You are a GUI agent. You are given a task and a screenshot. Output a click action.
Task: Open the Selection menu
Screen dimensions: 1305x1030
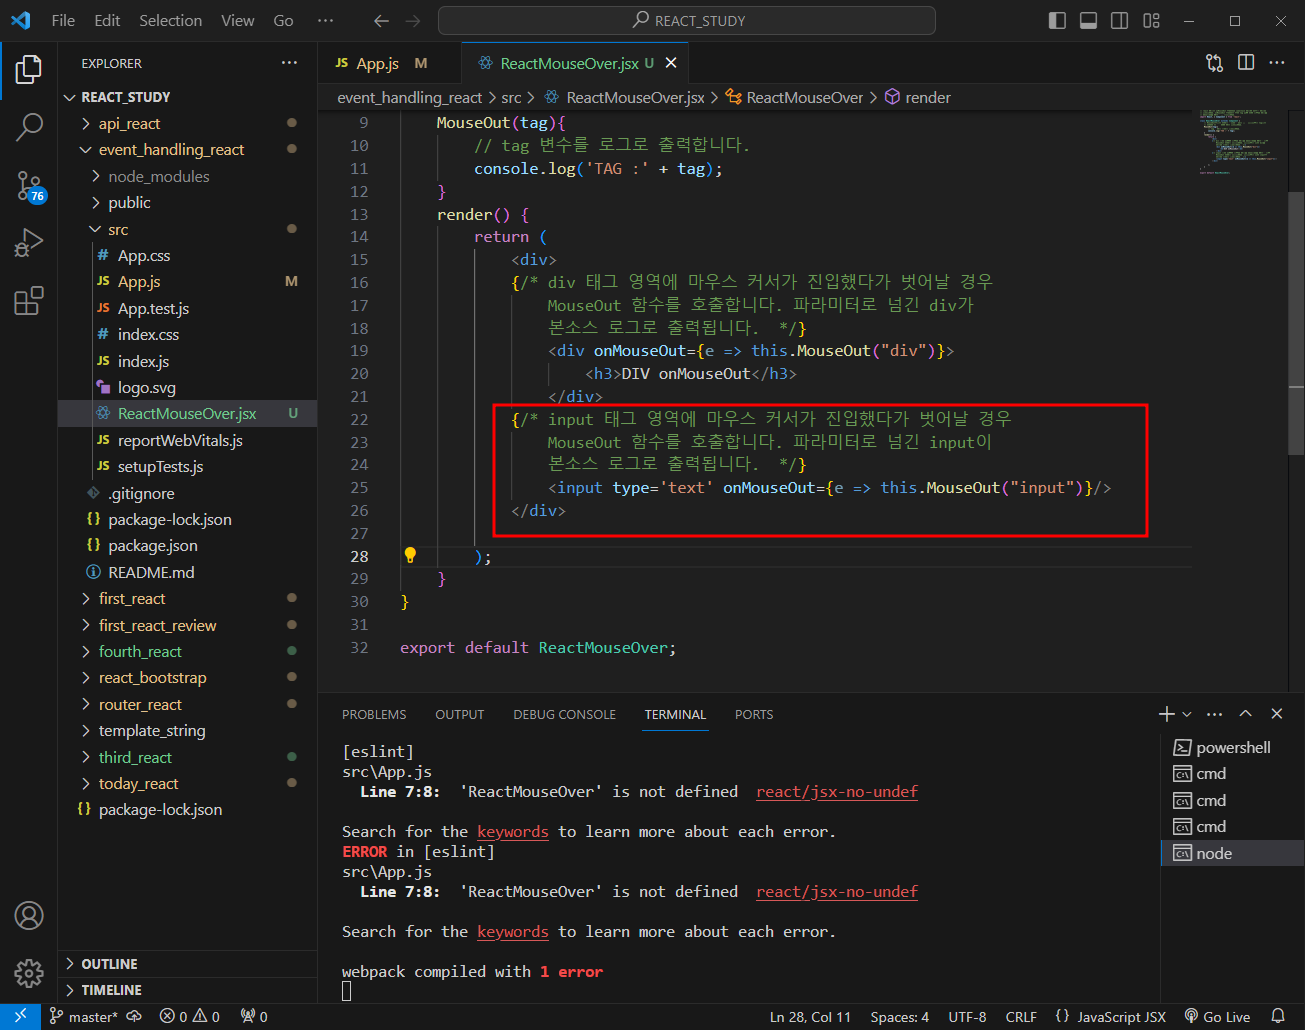(171, 20)
